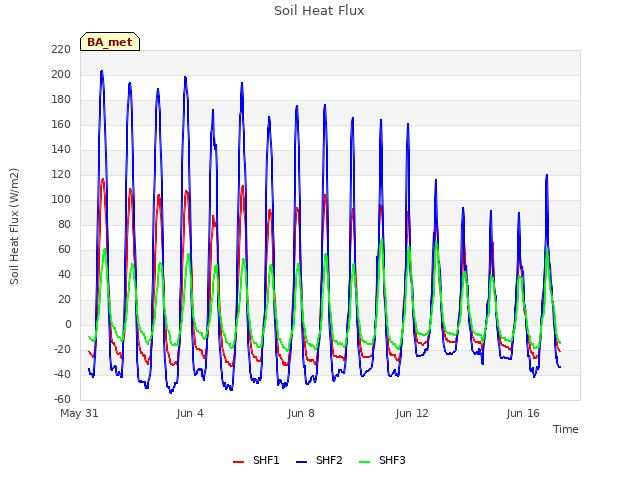
Task: Click the green SHF3 legend swatch
Action: (x=364, y=462)
